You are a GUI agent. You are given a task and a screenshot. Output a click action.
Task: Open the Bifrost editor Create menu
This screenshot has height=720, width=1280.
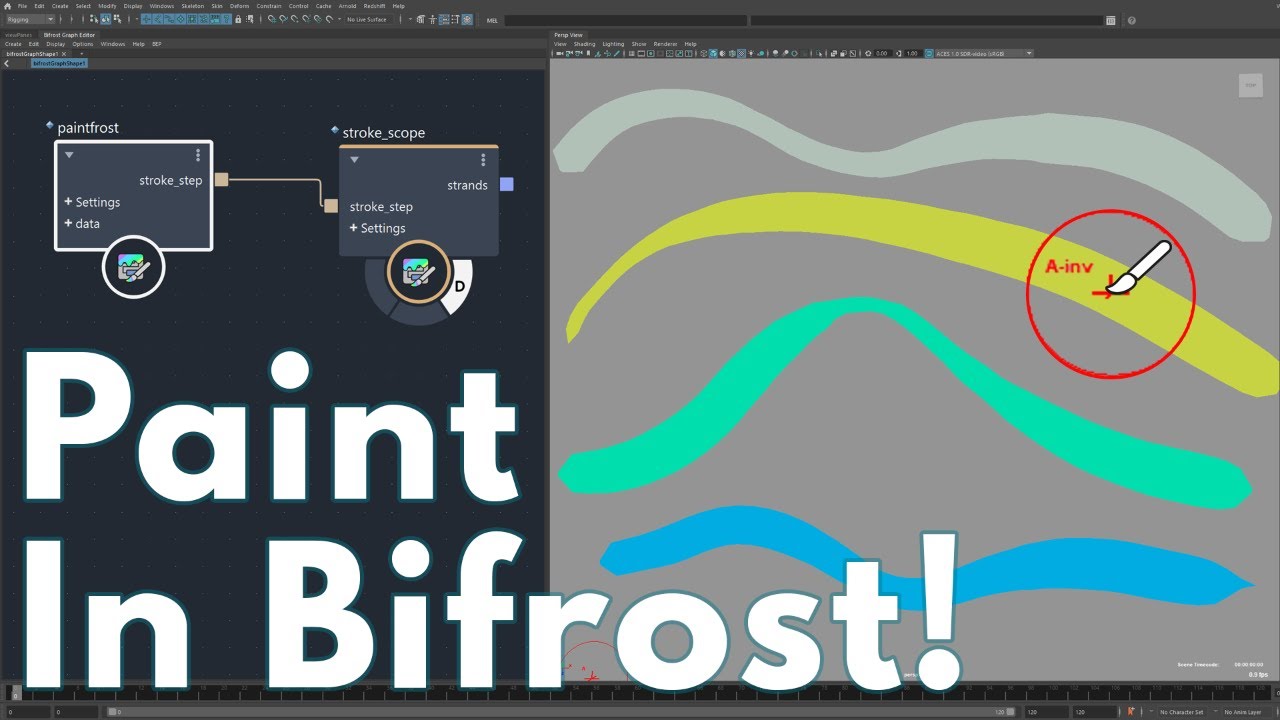(13, 44)
